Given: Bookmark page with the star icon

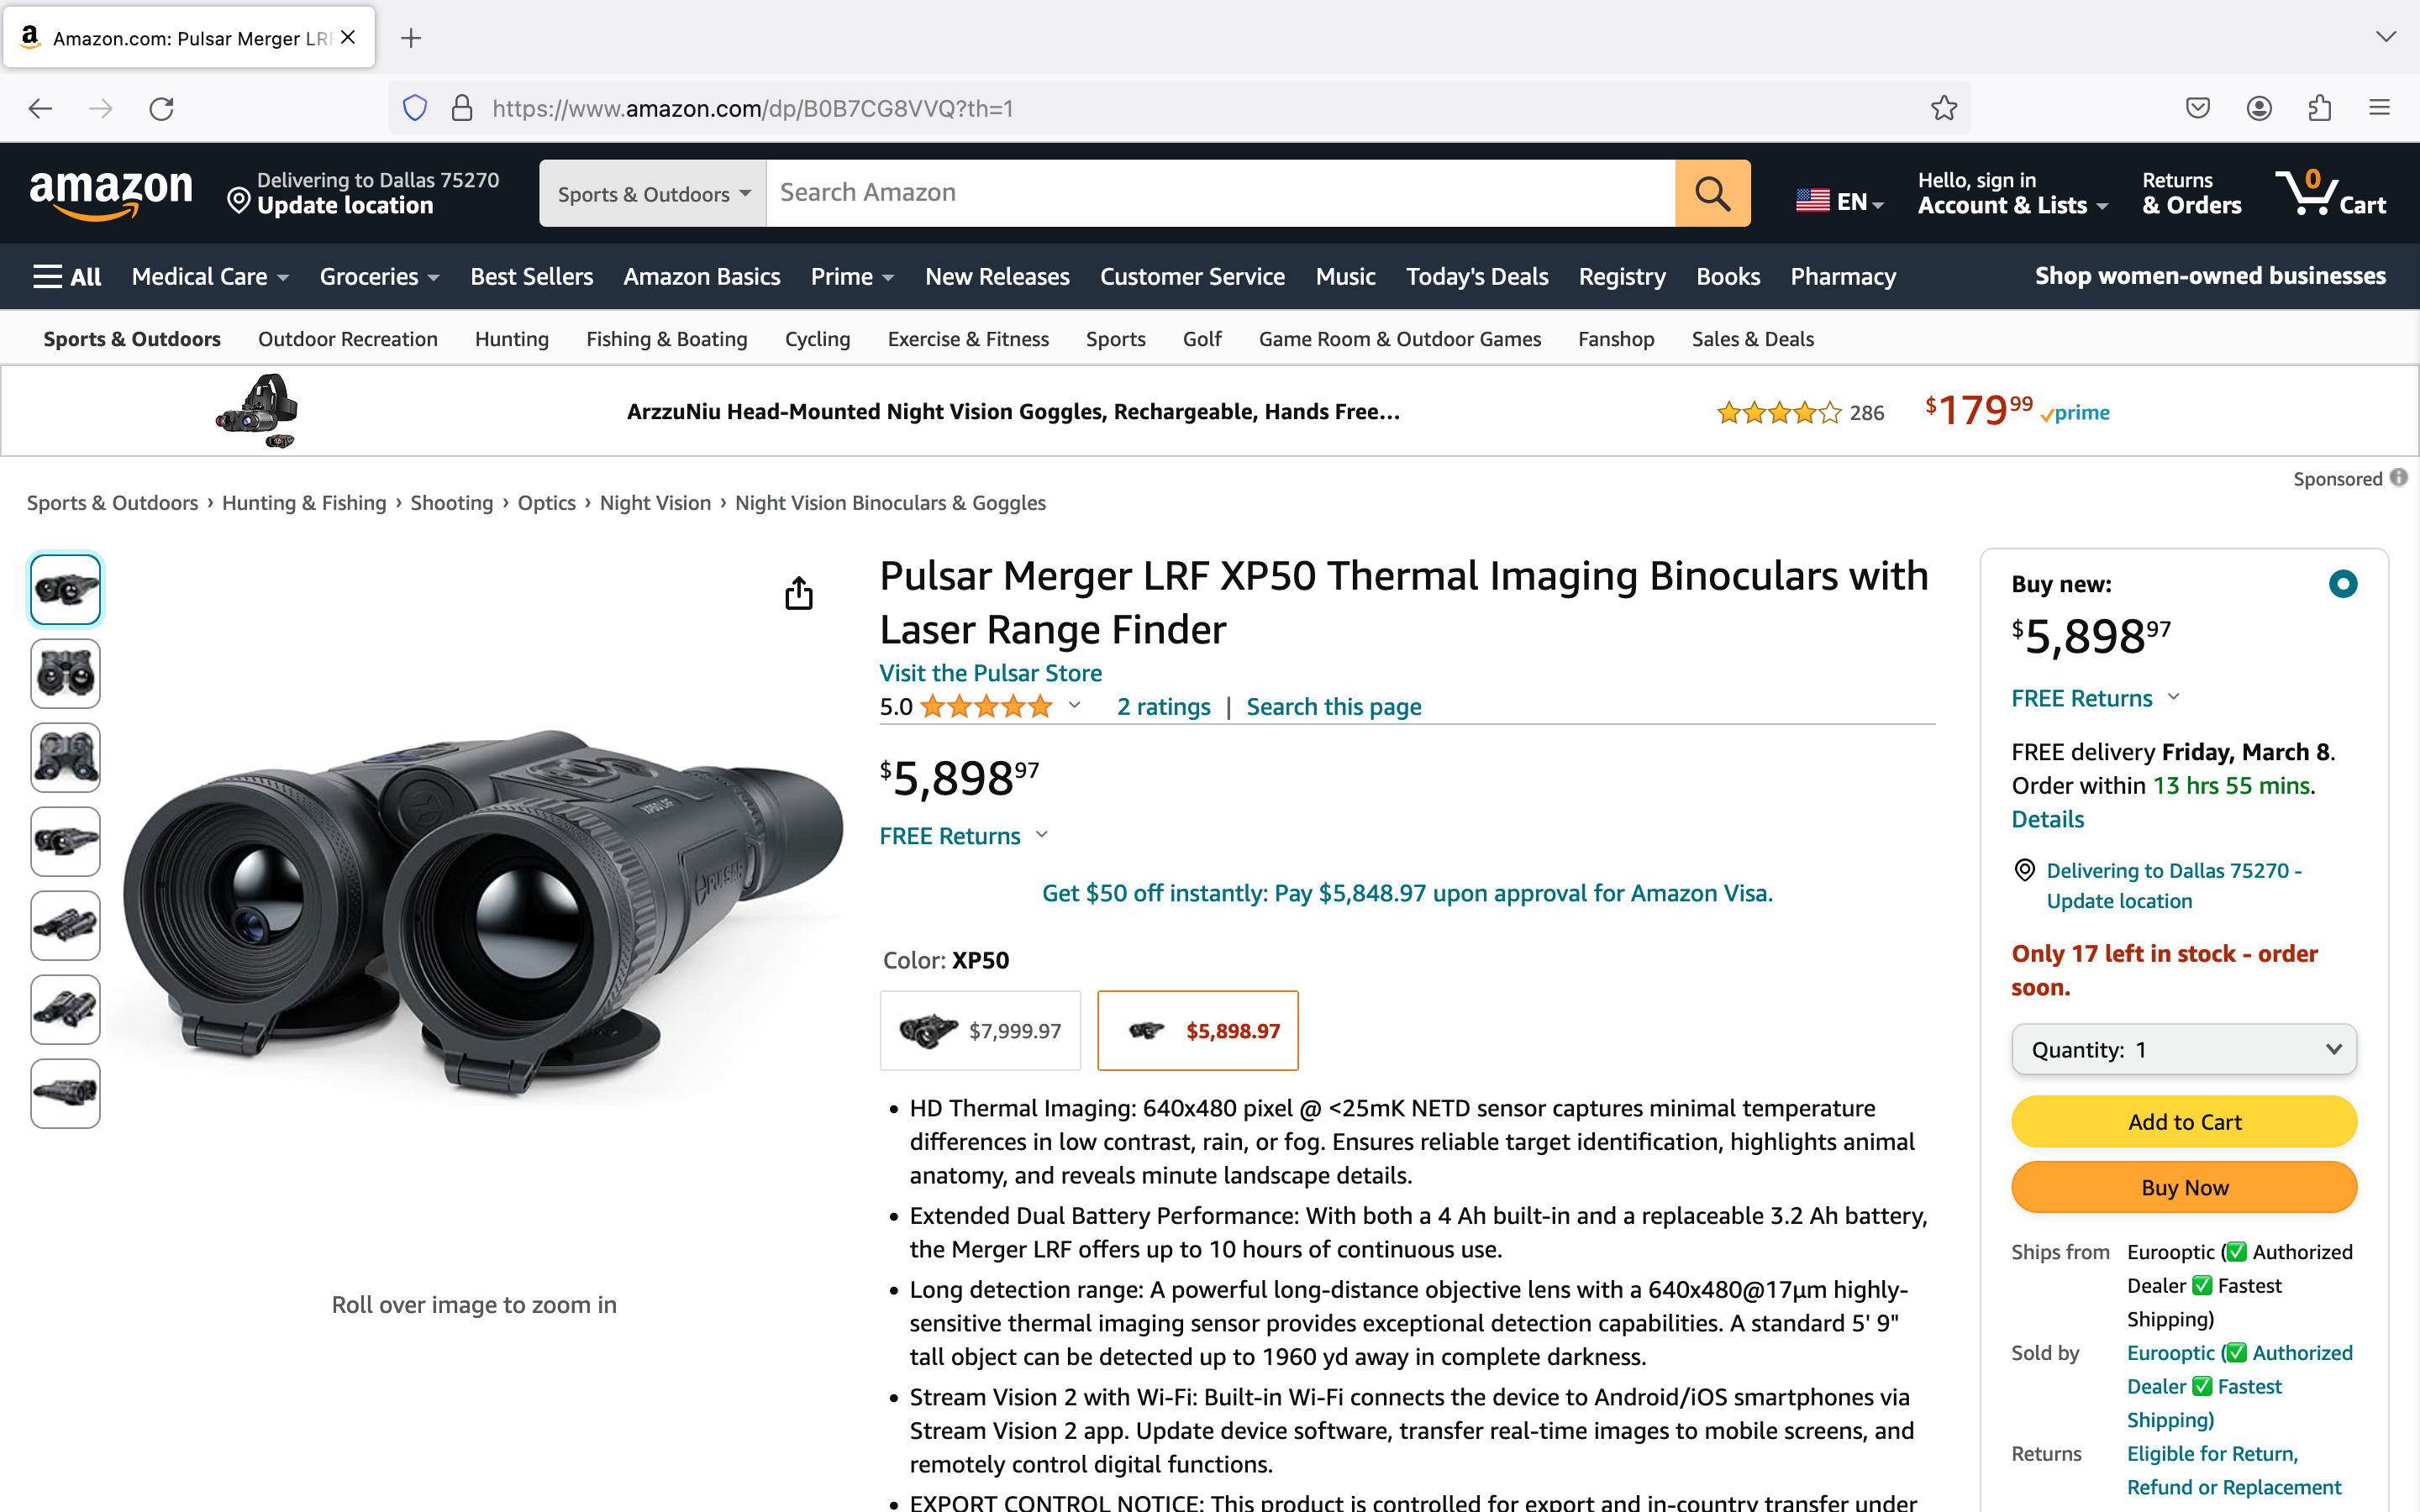Looking at the screenshot, I should (x=1943, y=108).
